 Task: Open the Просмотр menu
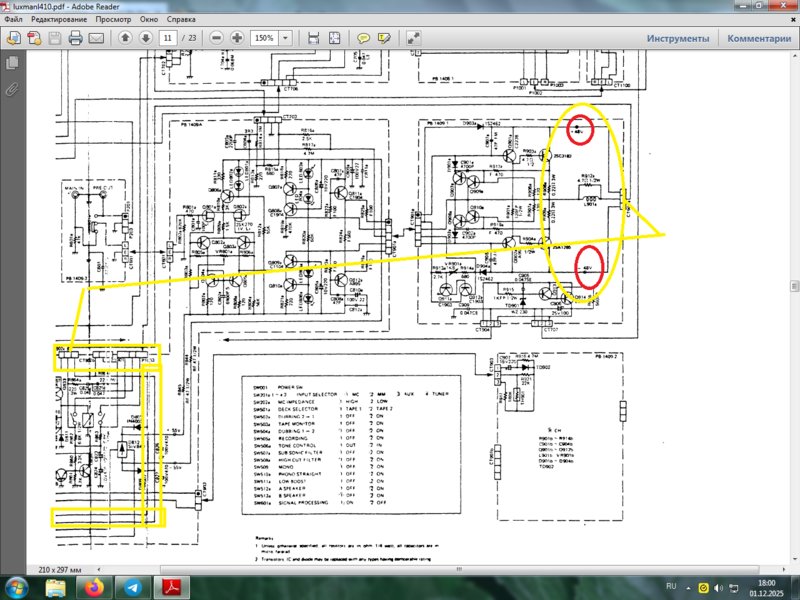click(x=113, y=19)
